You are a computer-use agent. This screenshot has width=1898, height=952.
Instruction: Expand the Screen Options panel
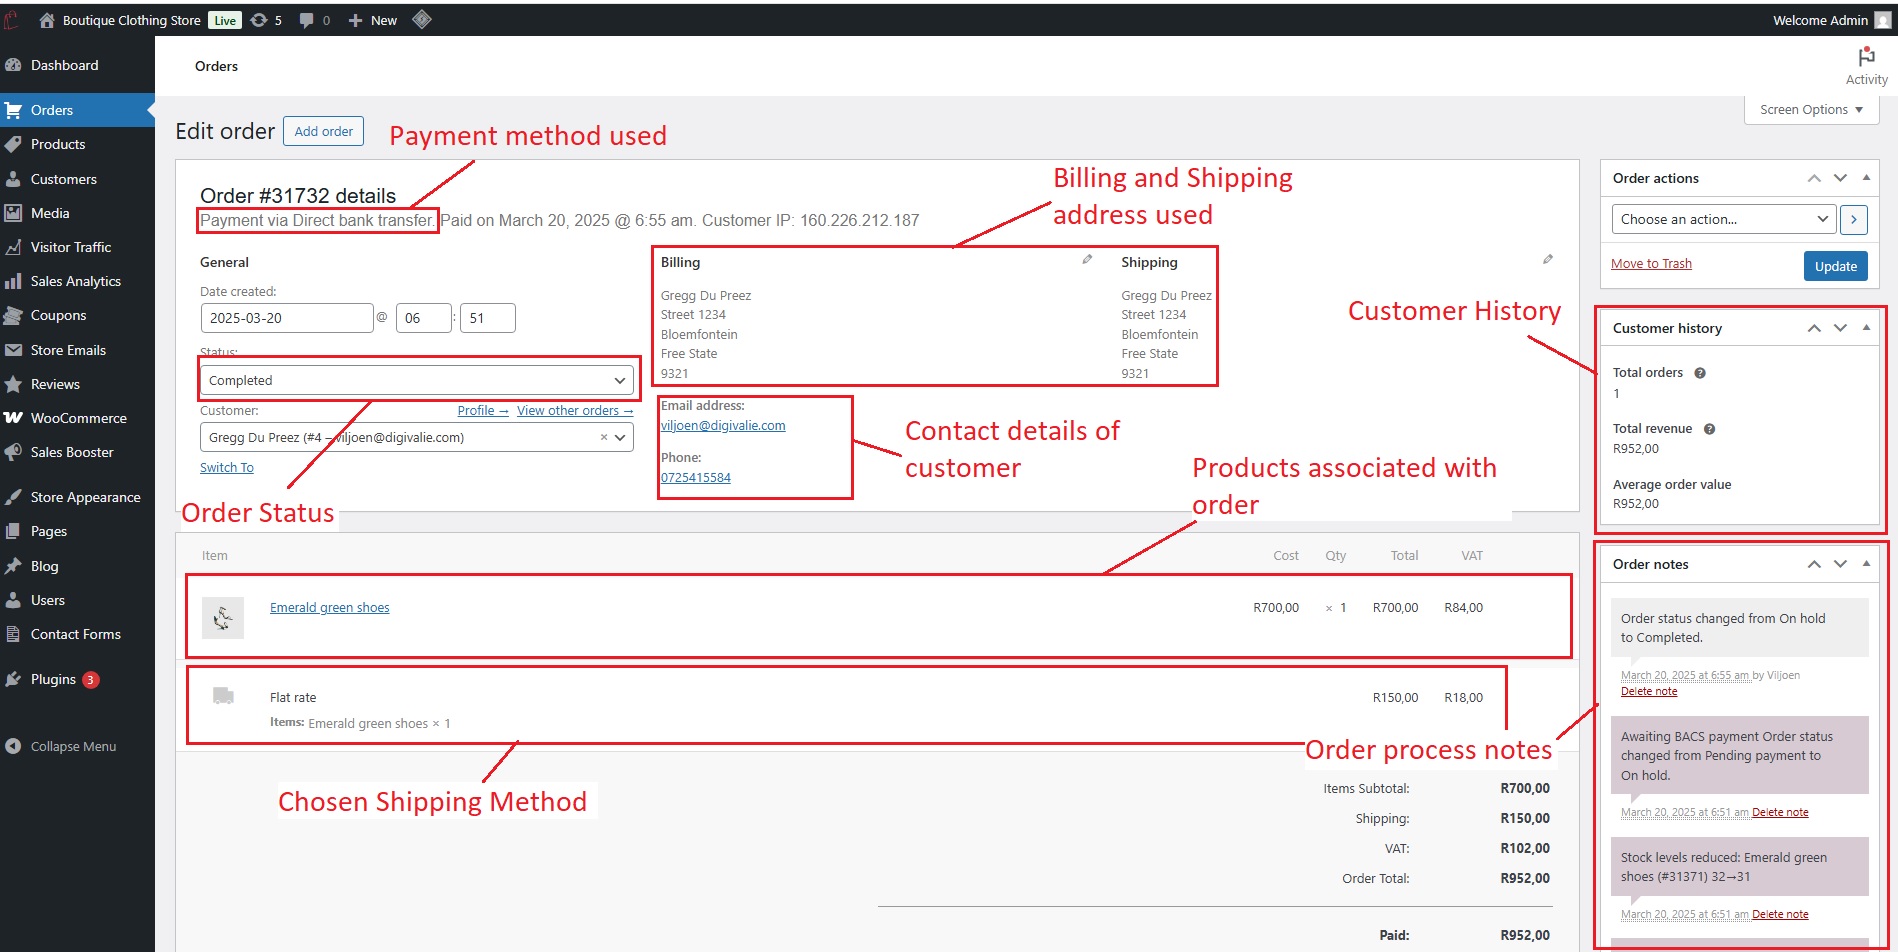(x=1810, y=110)
